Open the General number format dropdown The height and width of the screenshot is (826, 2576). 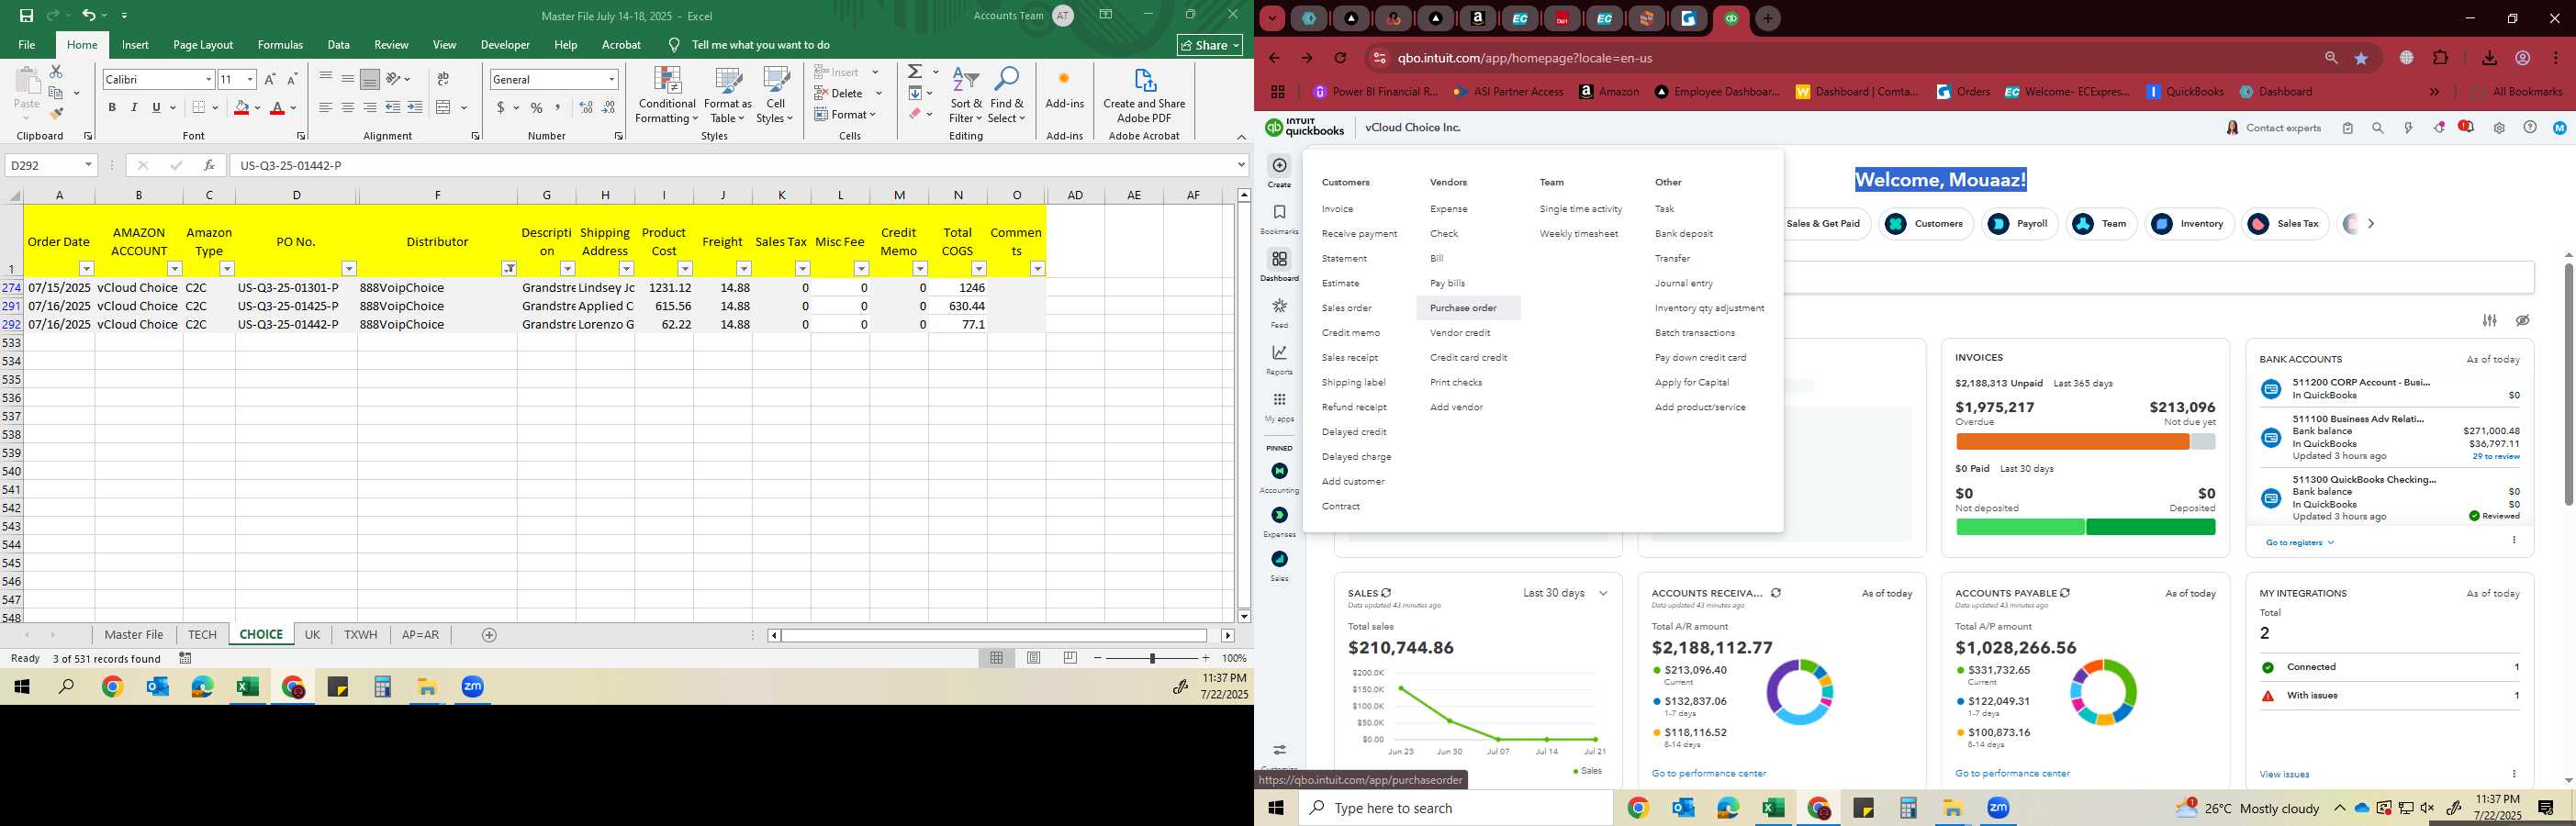click(611, 79)
